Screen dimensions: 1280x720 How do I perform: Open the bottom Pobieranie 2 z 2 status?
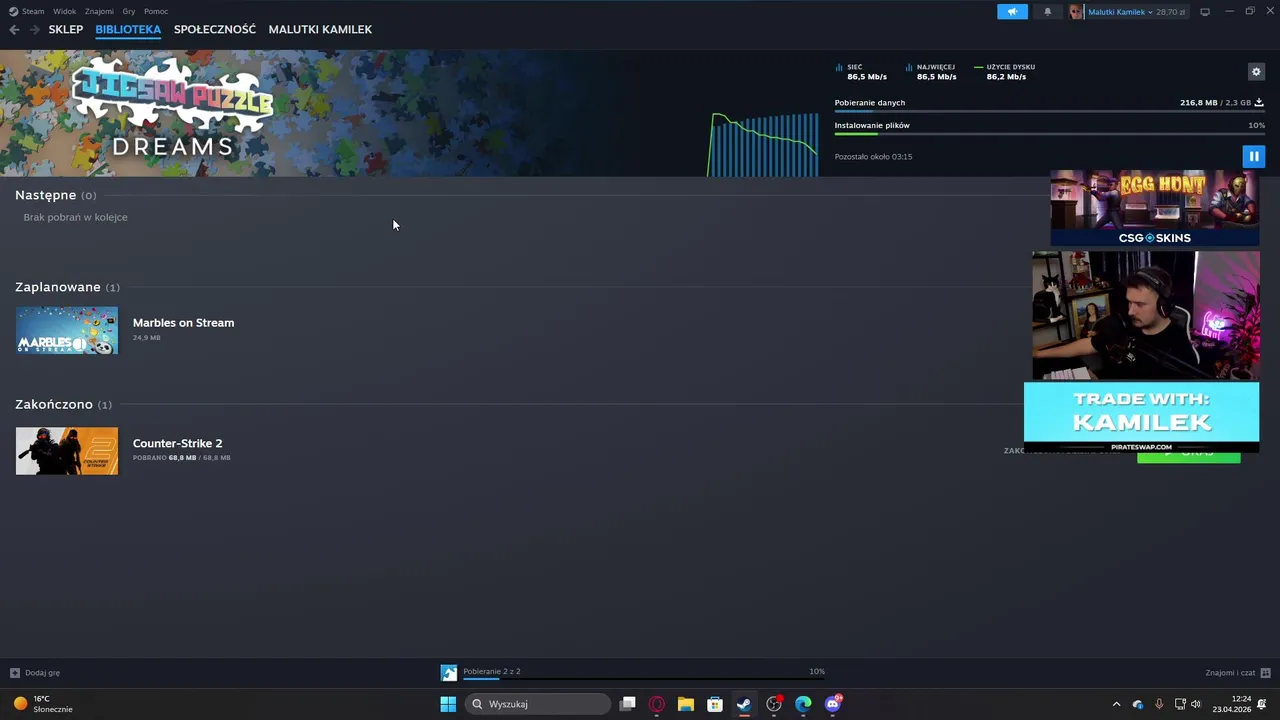[492, 672]
